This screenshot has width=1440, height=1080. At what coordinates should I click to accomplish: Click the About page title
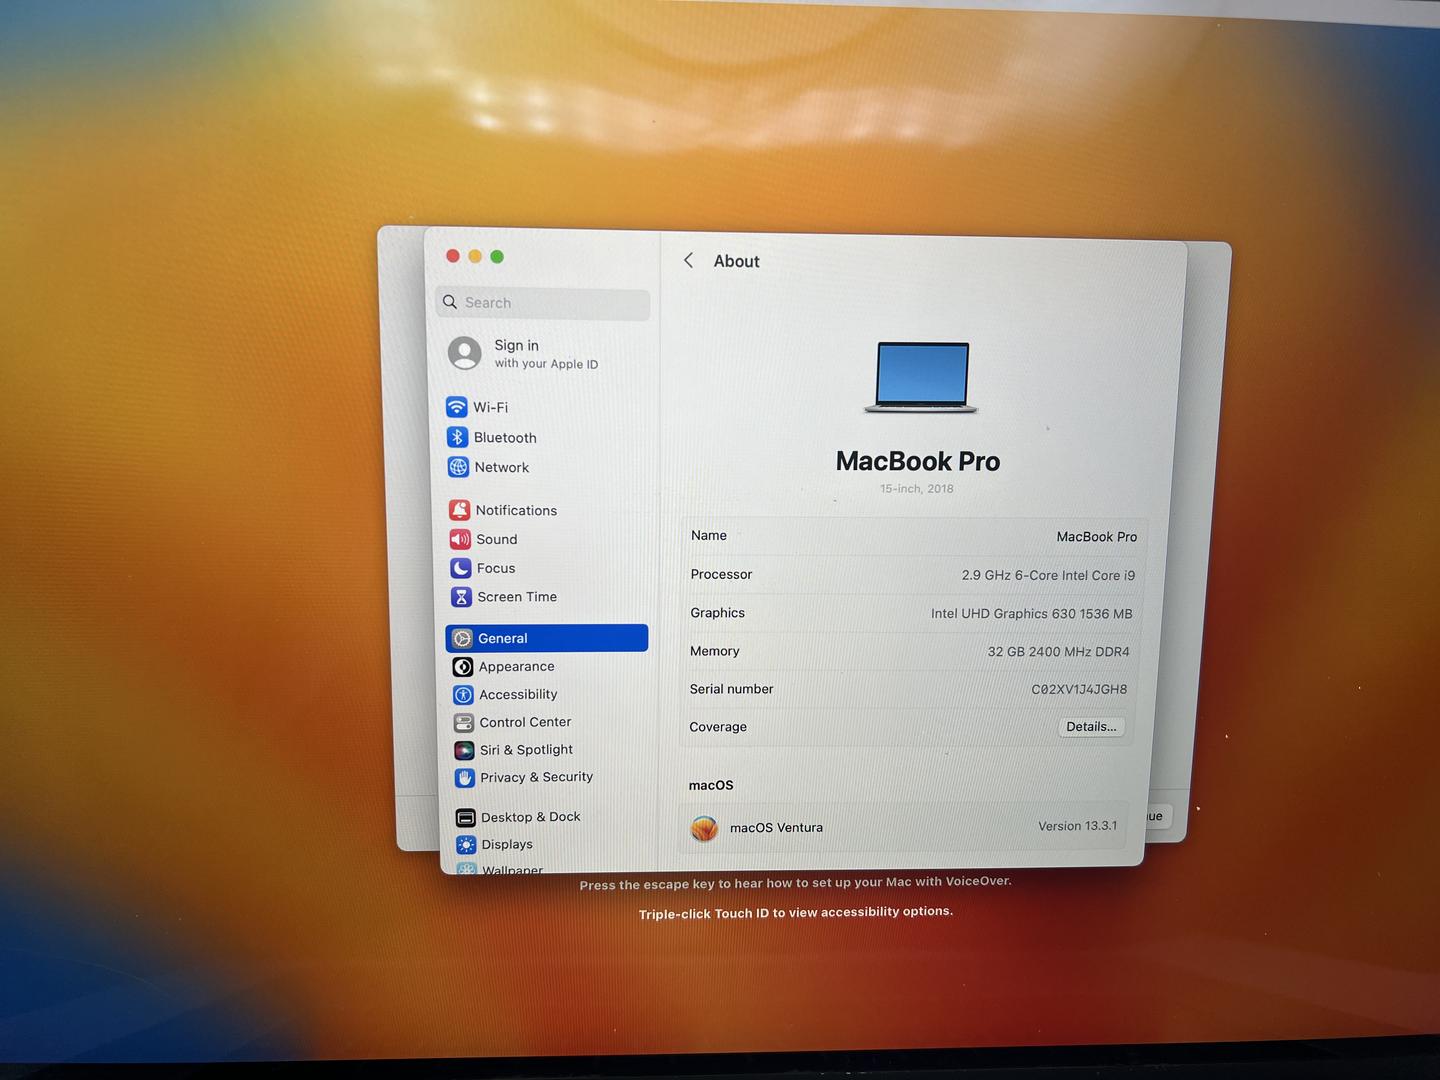tap(736, 261)
